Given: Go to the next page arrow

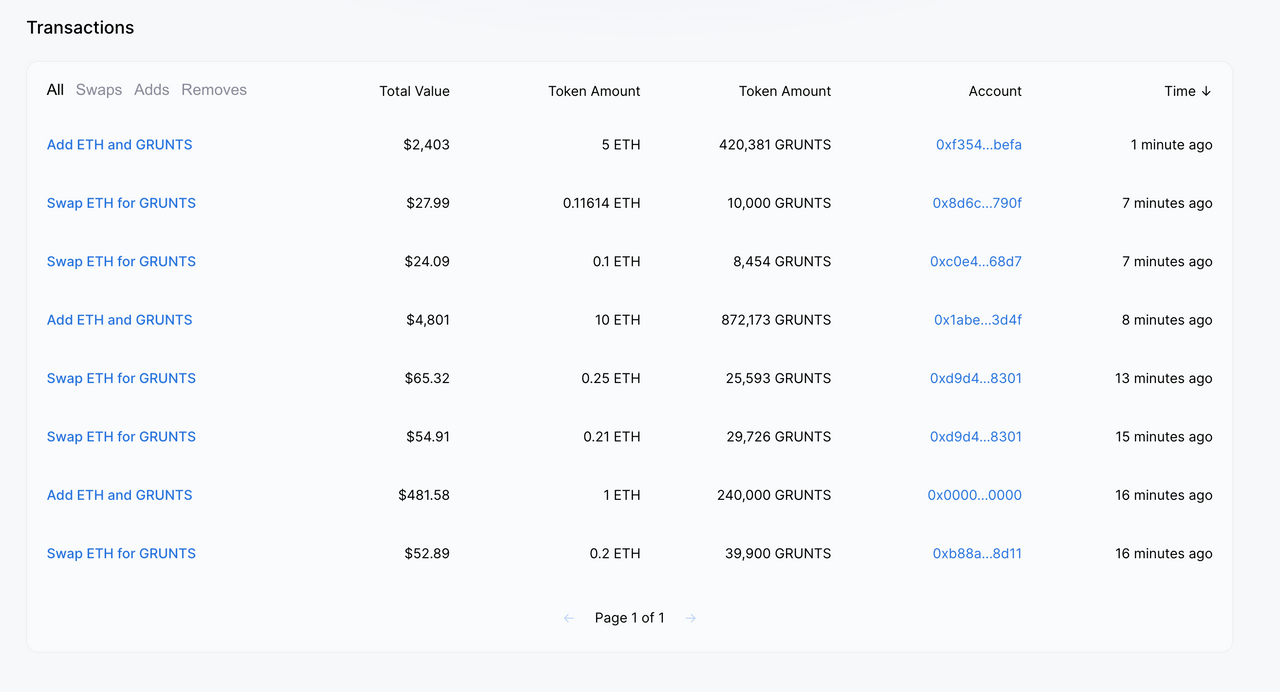Looking at the screenshot, I should tap(691, 618).
